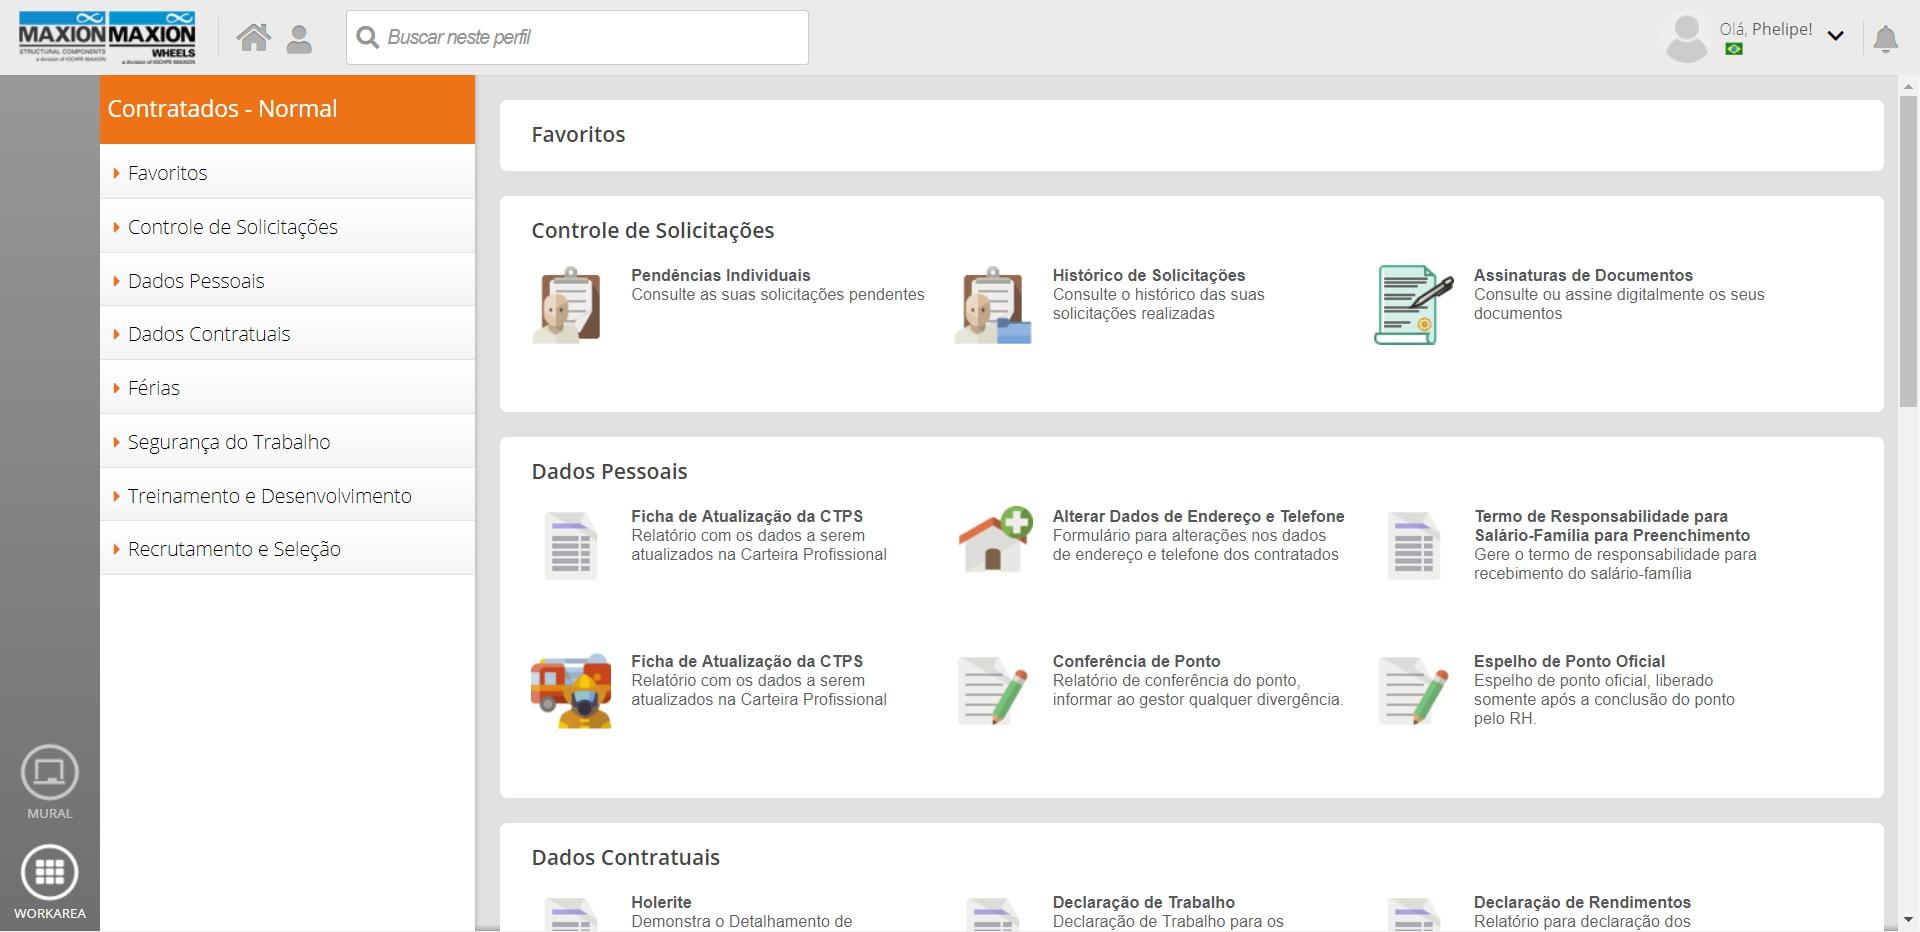Click the user avatar picture
Screen dimensions: 1920x932
coord(1686,39)
